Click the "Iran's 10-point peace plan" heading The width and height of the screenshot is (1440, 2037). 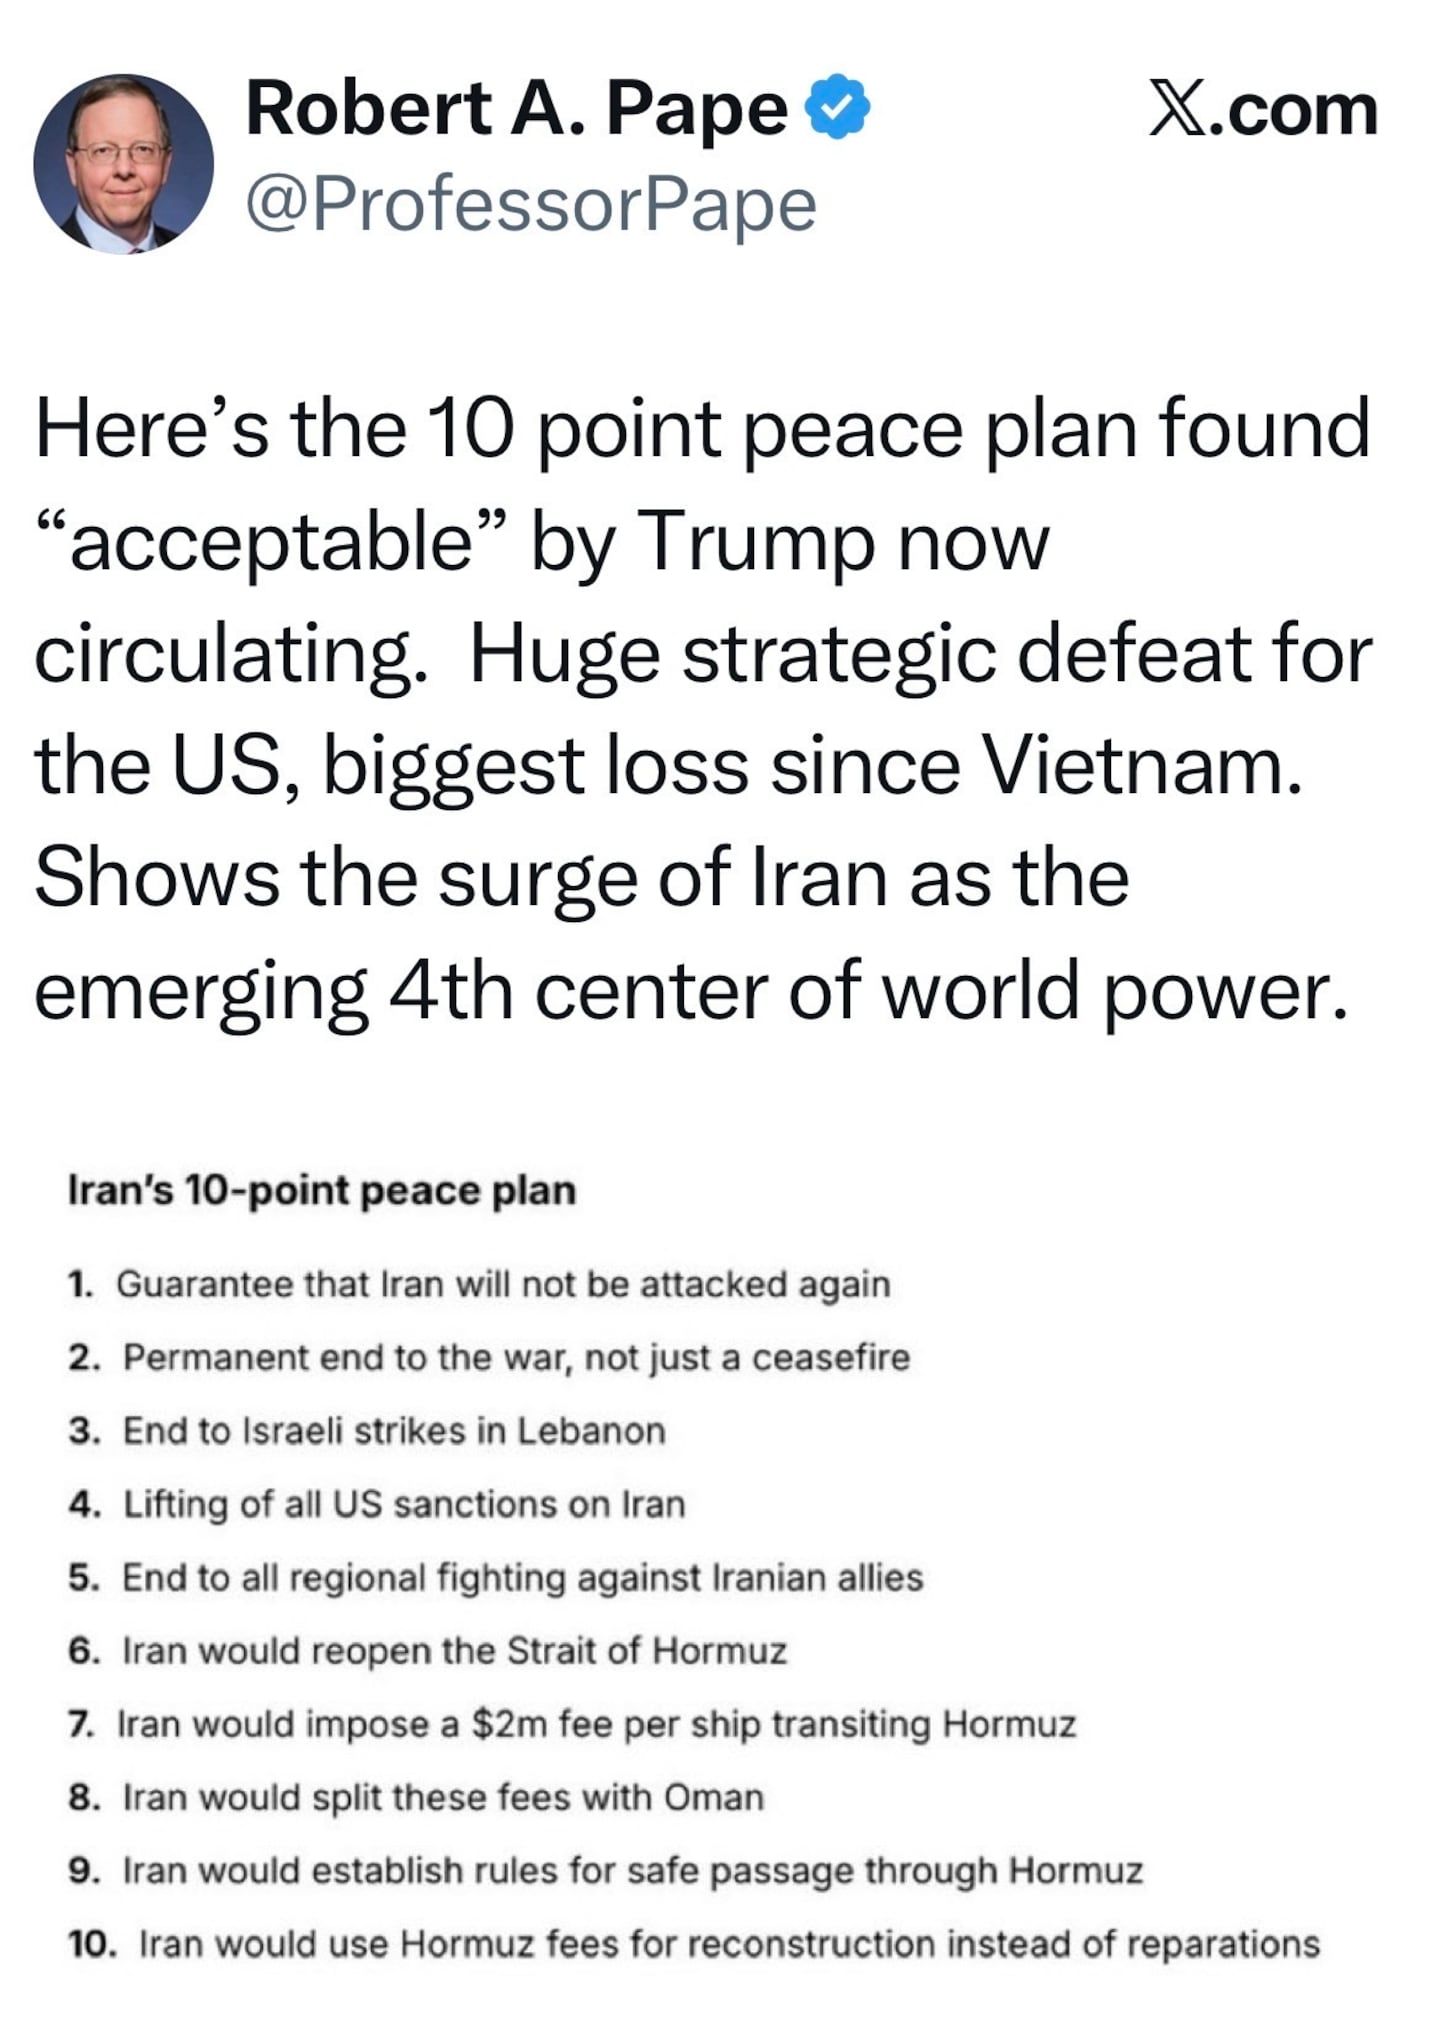(321, 1191)
